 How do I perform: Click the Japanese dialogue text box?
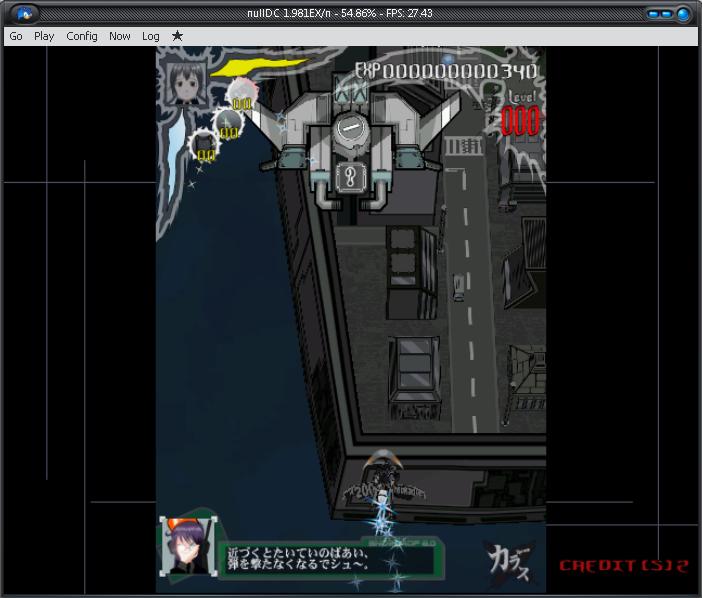(x=329, y=560)
